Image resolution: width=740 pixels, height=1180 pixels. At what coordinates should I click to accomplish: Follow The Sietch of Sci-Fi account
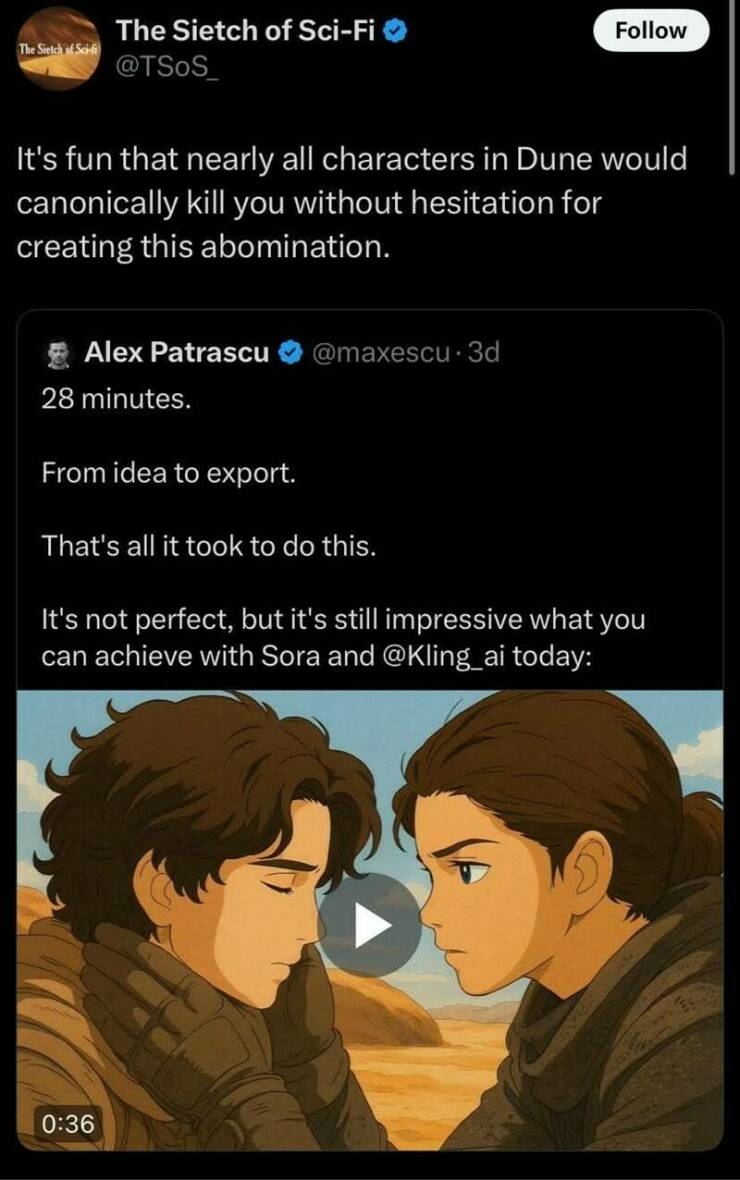pyautogui.click(x=650, y=31)
